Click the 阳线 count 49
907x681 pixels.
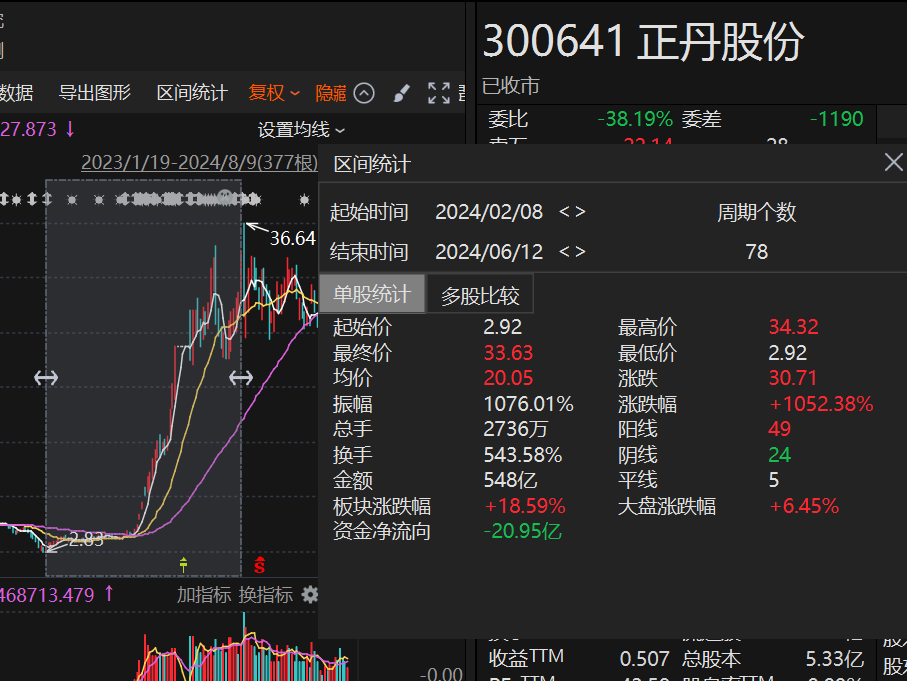[x=779, y=429]
